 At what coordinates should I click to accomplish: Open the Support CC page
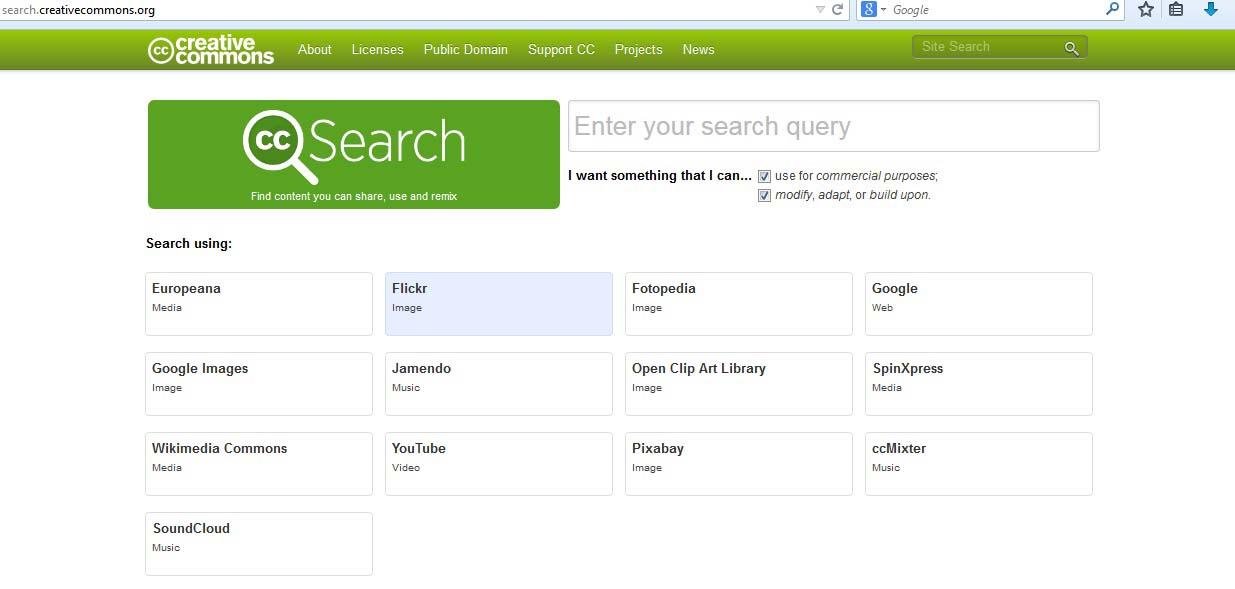pyautogui.click(x=561, y=49)
